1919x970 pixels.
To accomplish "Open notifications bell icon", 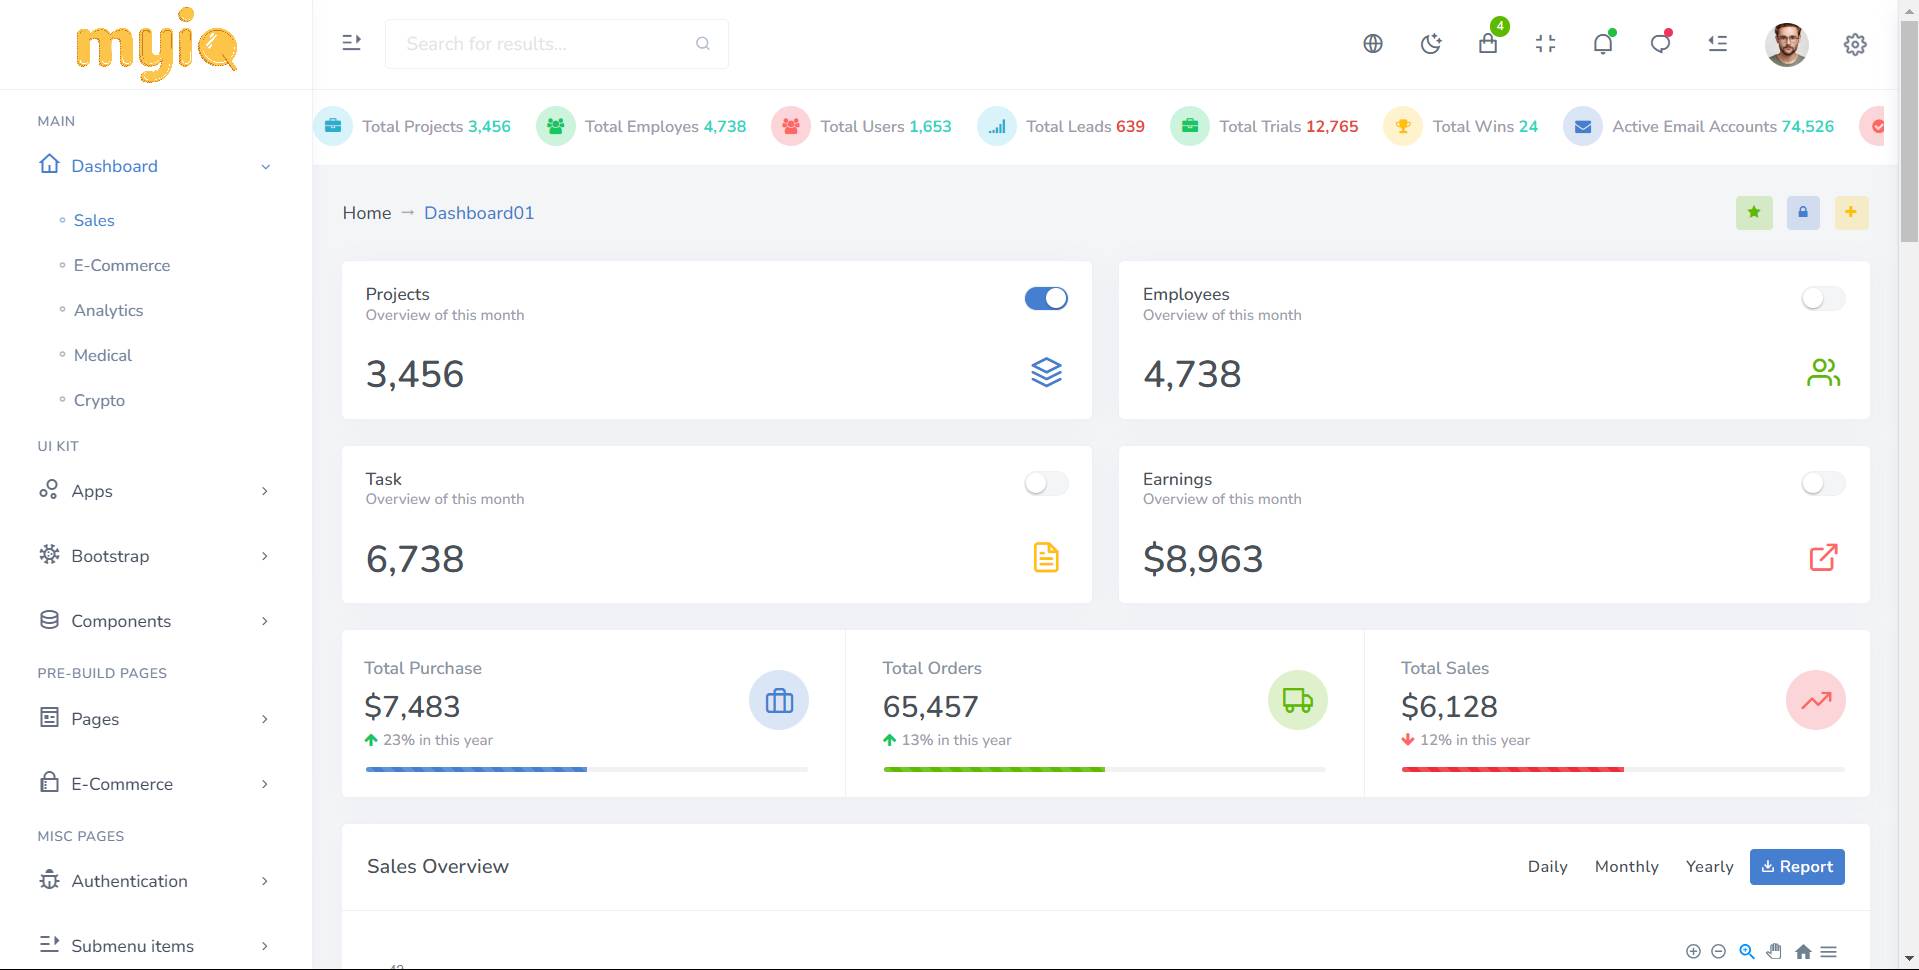I will coord(1603,44).
